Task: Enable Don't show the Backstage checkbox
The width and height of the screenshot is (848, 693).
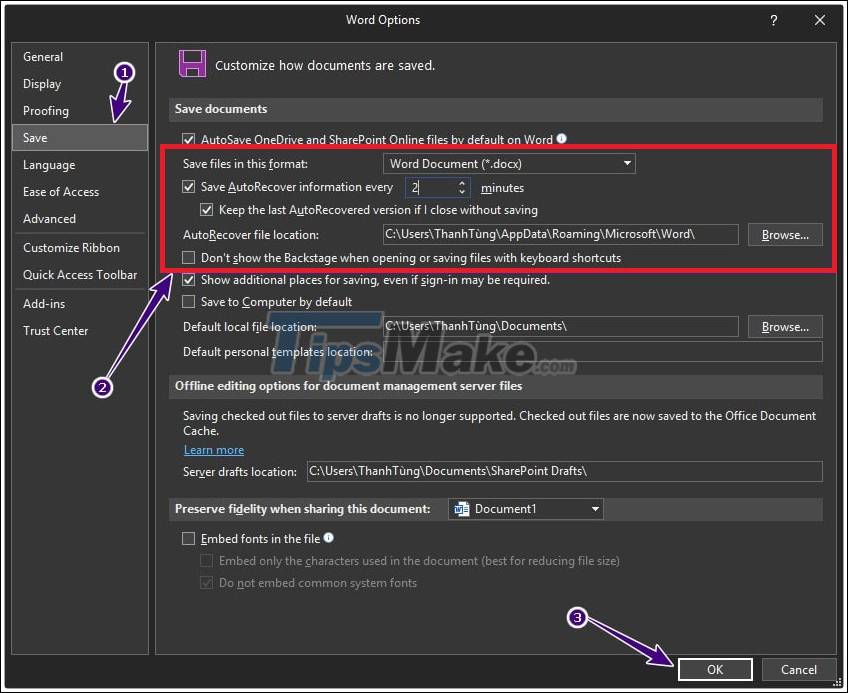Action: coord(187,257)
